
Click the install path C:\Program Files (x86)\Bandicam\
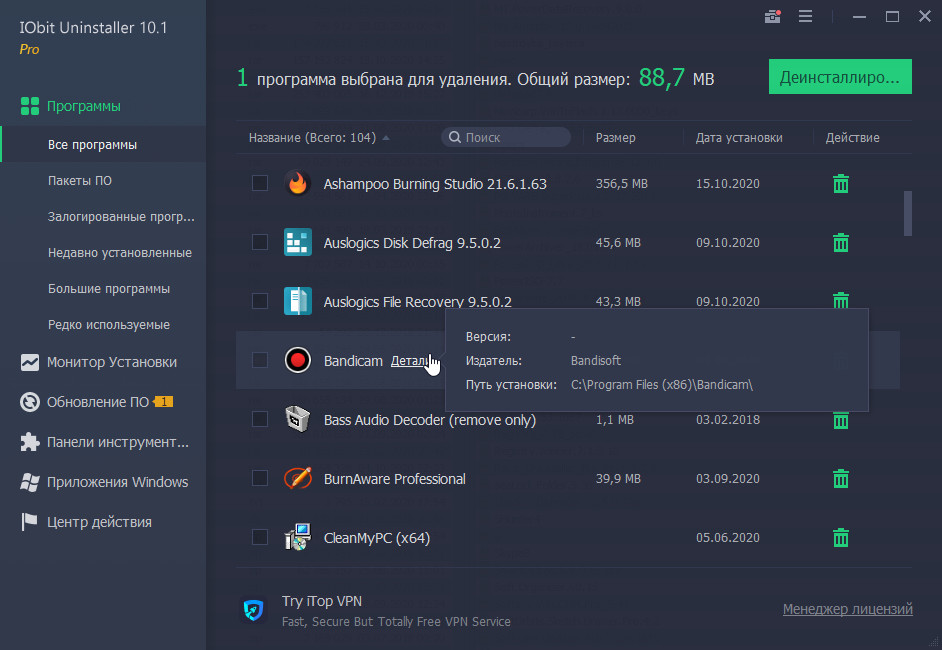point(661,384)
